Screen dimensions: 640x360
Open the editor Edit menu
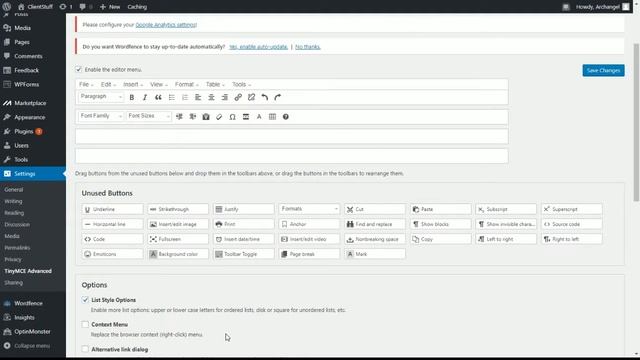pos(108,84)
